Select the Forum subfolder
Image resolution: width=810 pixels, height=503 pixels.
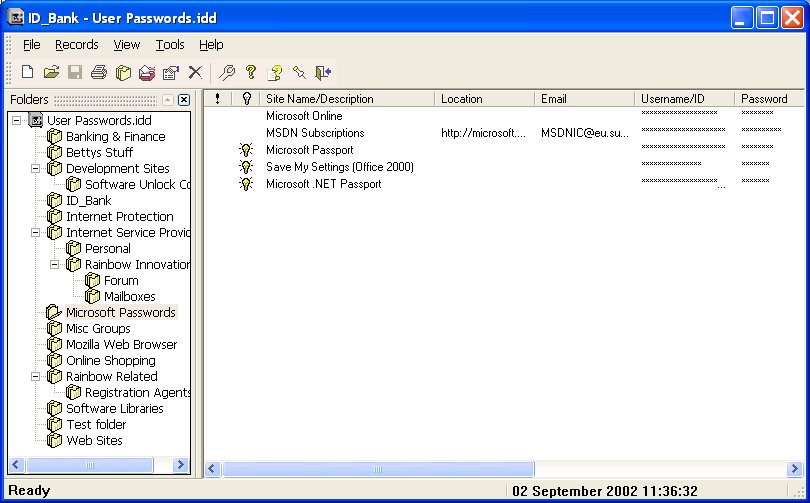tap(121, 280)
